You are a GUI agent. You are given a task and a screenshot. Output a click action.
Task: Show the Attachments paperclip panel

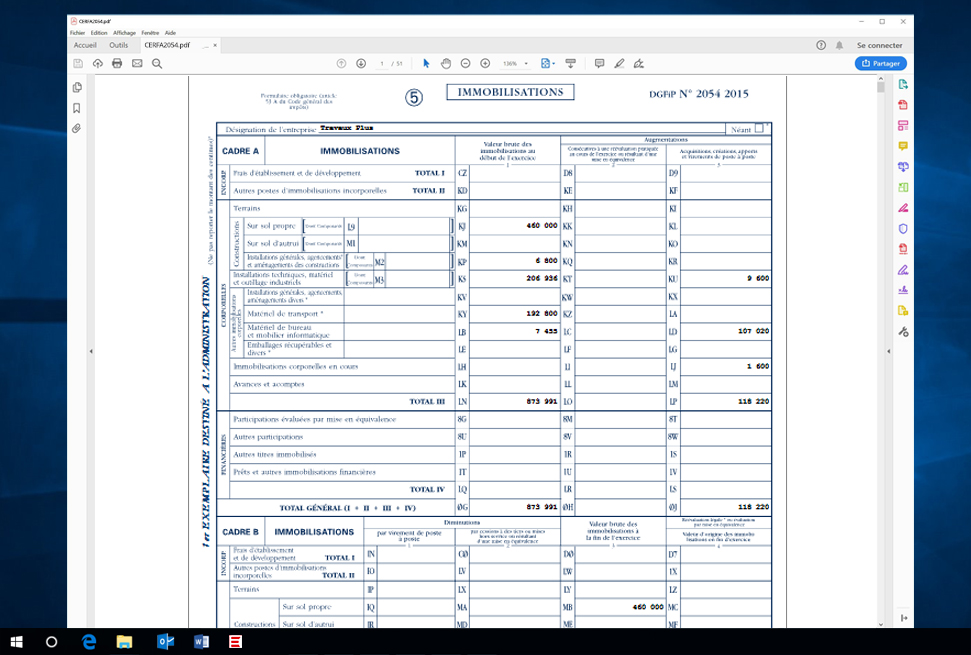click(77, 129)
